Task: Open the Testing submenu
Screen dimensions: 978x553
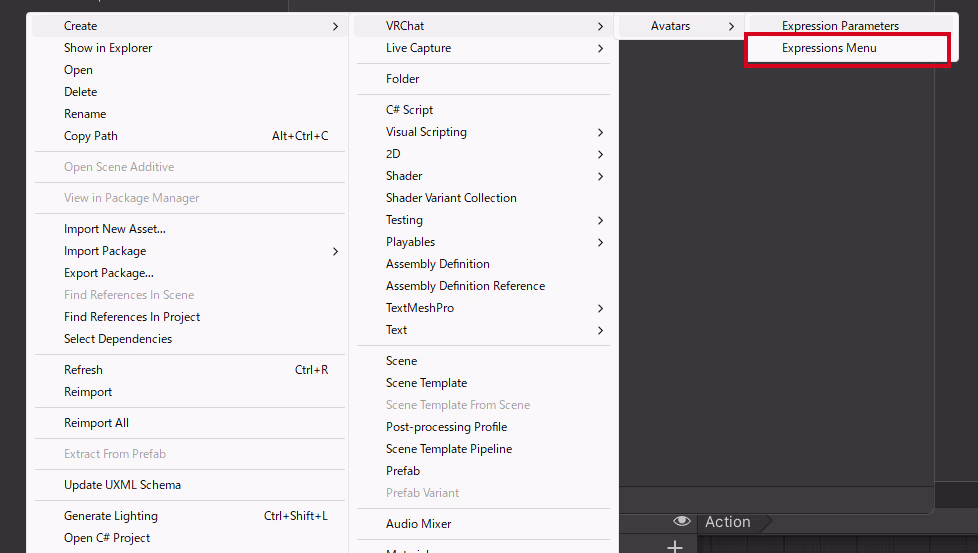Action: click(483, 220)
